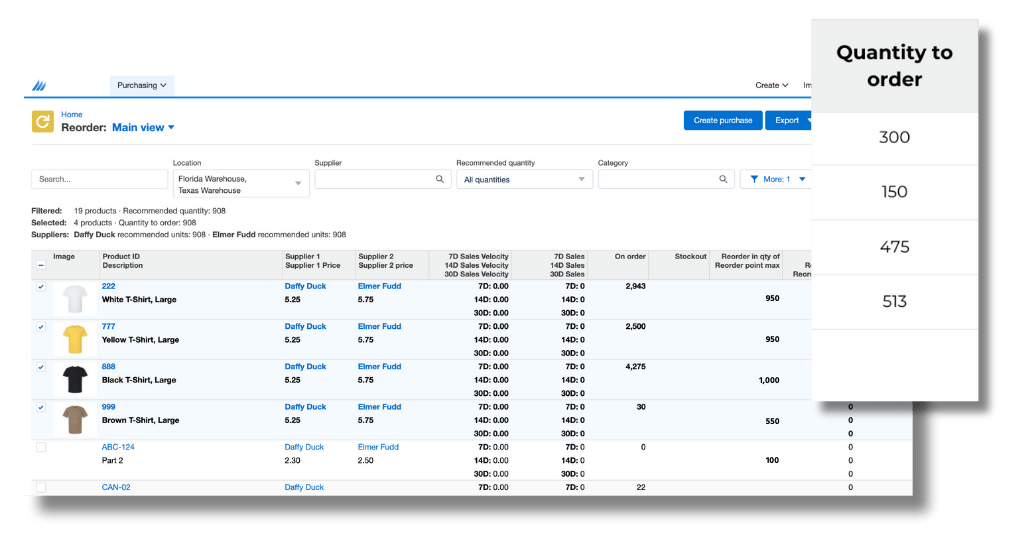Open the Purchasing menu
Image resolution: width=1024 pixels, height=534 pixels.
[141, 85]
